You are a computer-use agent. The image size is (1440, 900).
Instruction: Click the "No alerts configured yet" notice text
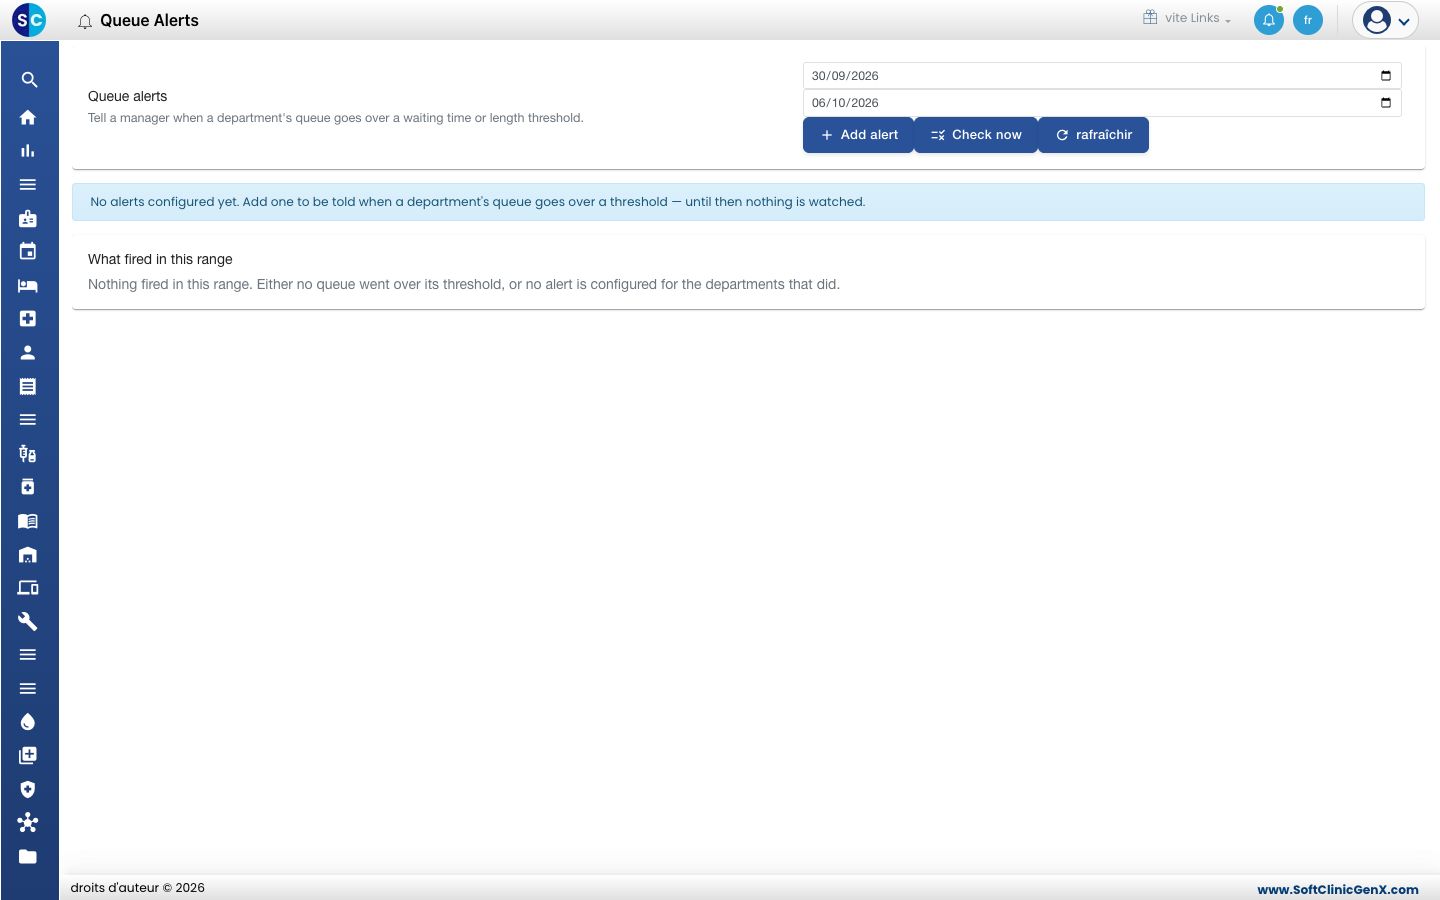477,202
